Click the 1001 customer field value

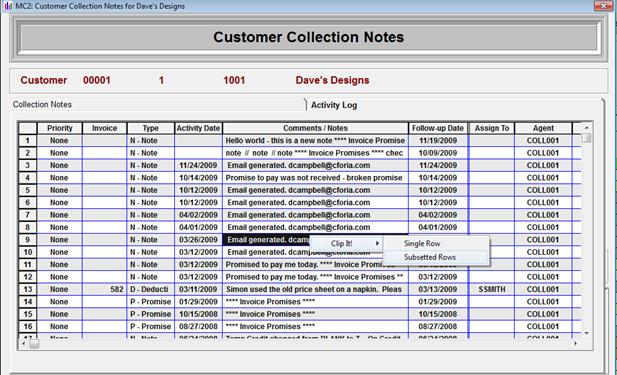point(234,80)
